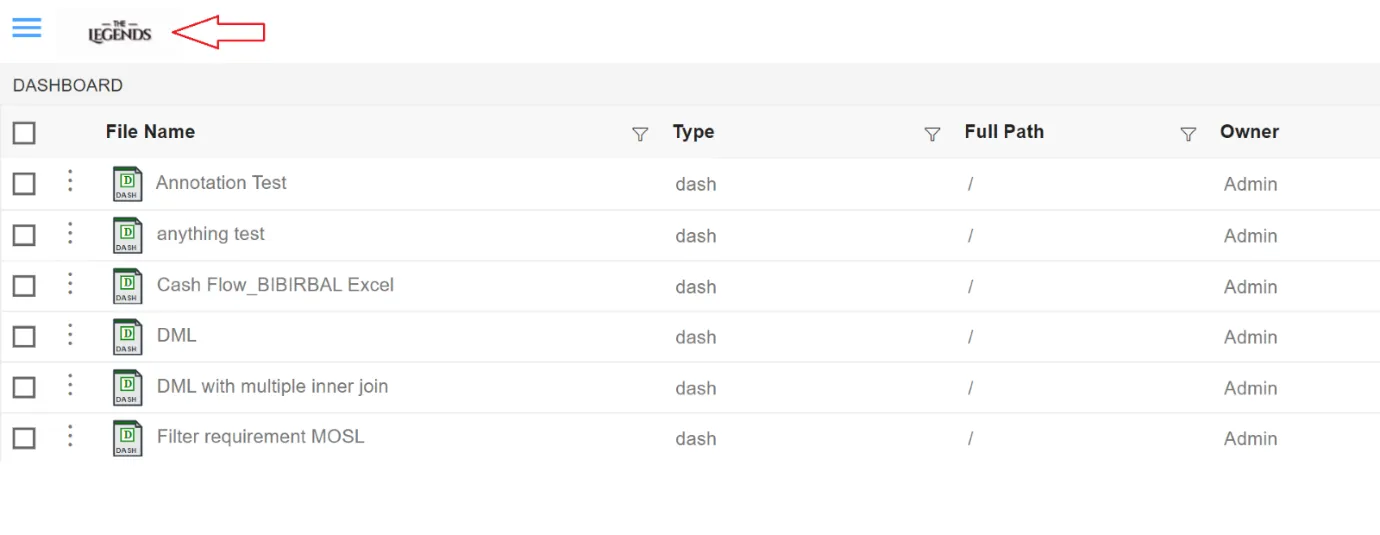This screenshot has height=535, width=1380.
Task: Open three-dot options for DML row
Action: click(70, 334)
